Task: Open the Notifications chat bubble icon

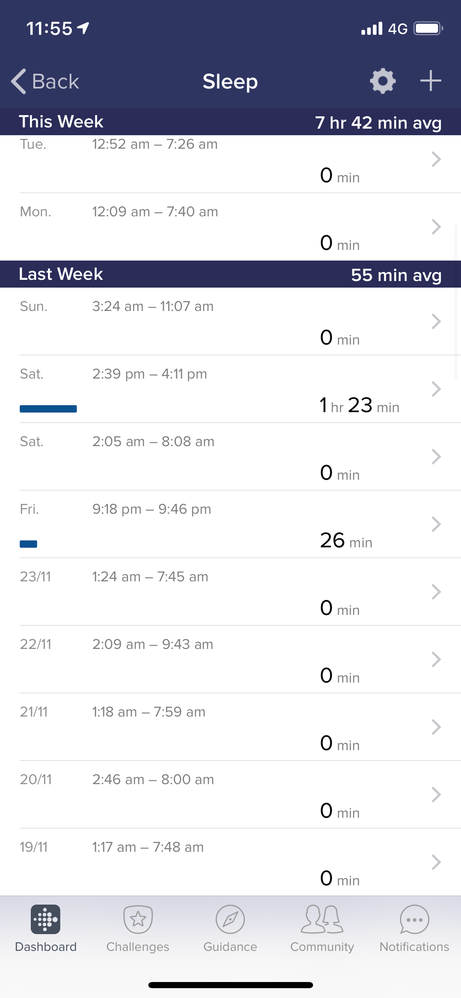Action: click(415, 919)
